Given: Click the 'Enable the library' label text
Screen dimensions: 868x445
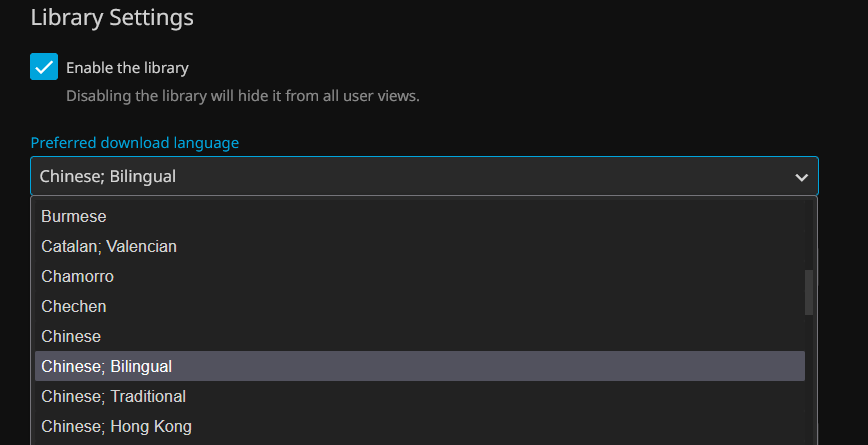Looking at the screenshot, I should [127, 68].
